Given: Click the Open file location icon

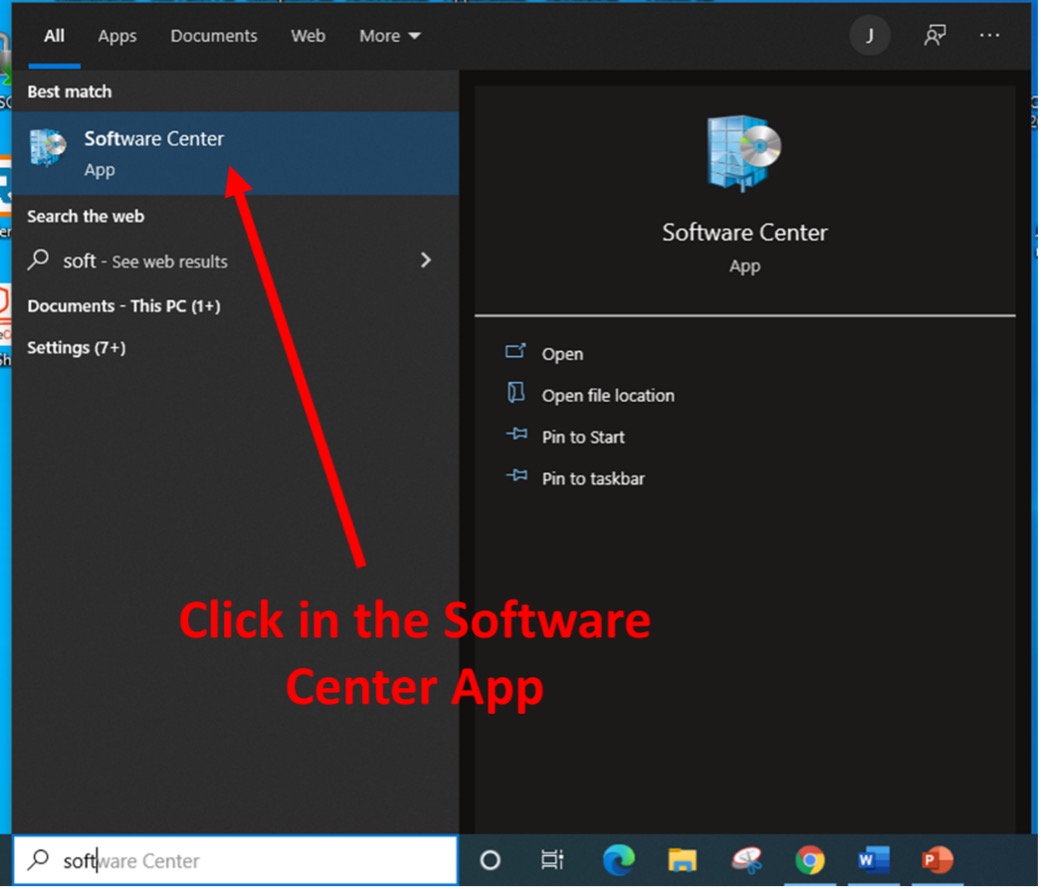Looking at the screenshot, I should point(515,394).
